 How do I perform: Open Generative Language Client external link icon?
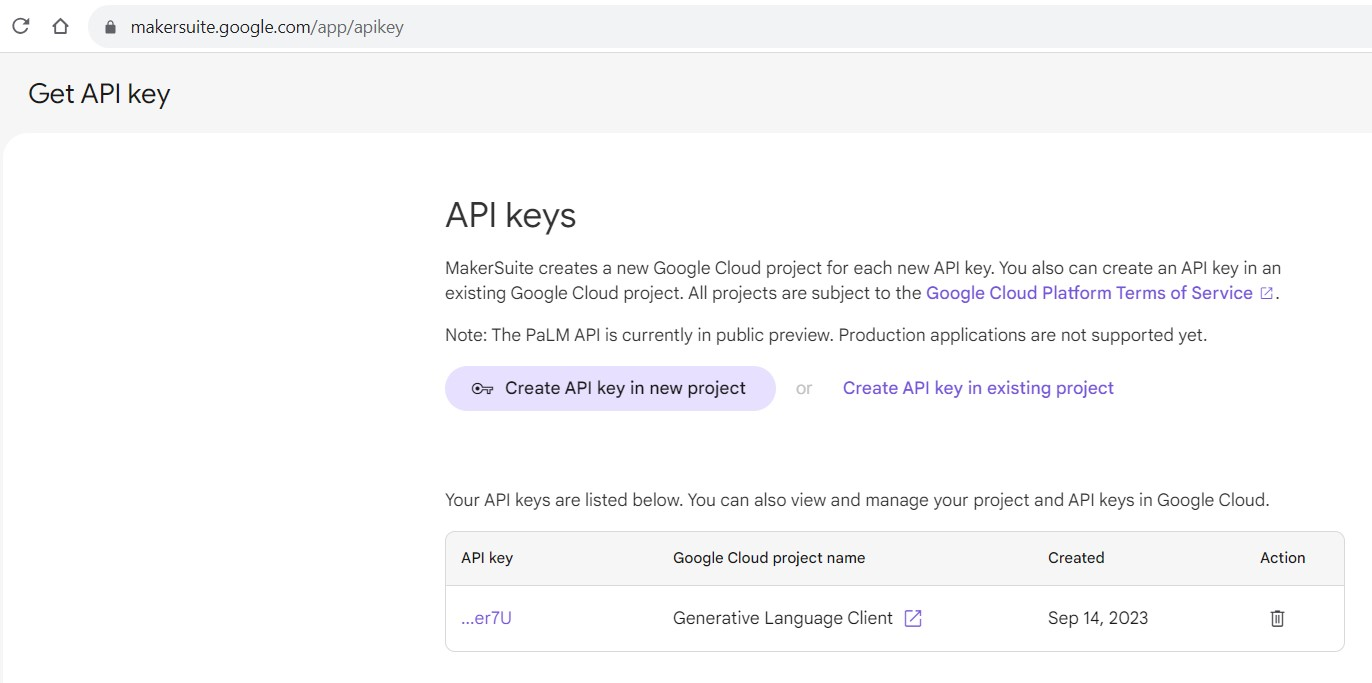point(912,618)
